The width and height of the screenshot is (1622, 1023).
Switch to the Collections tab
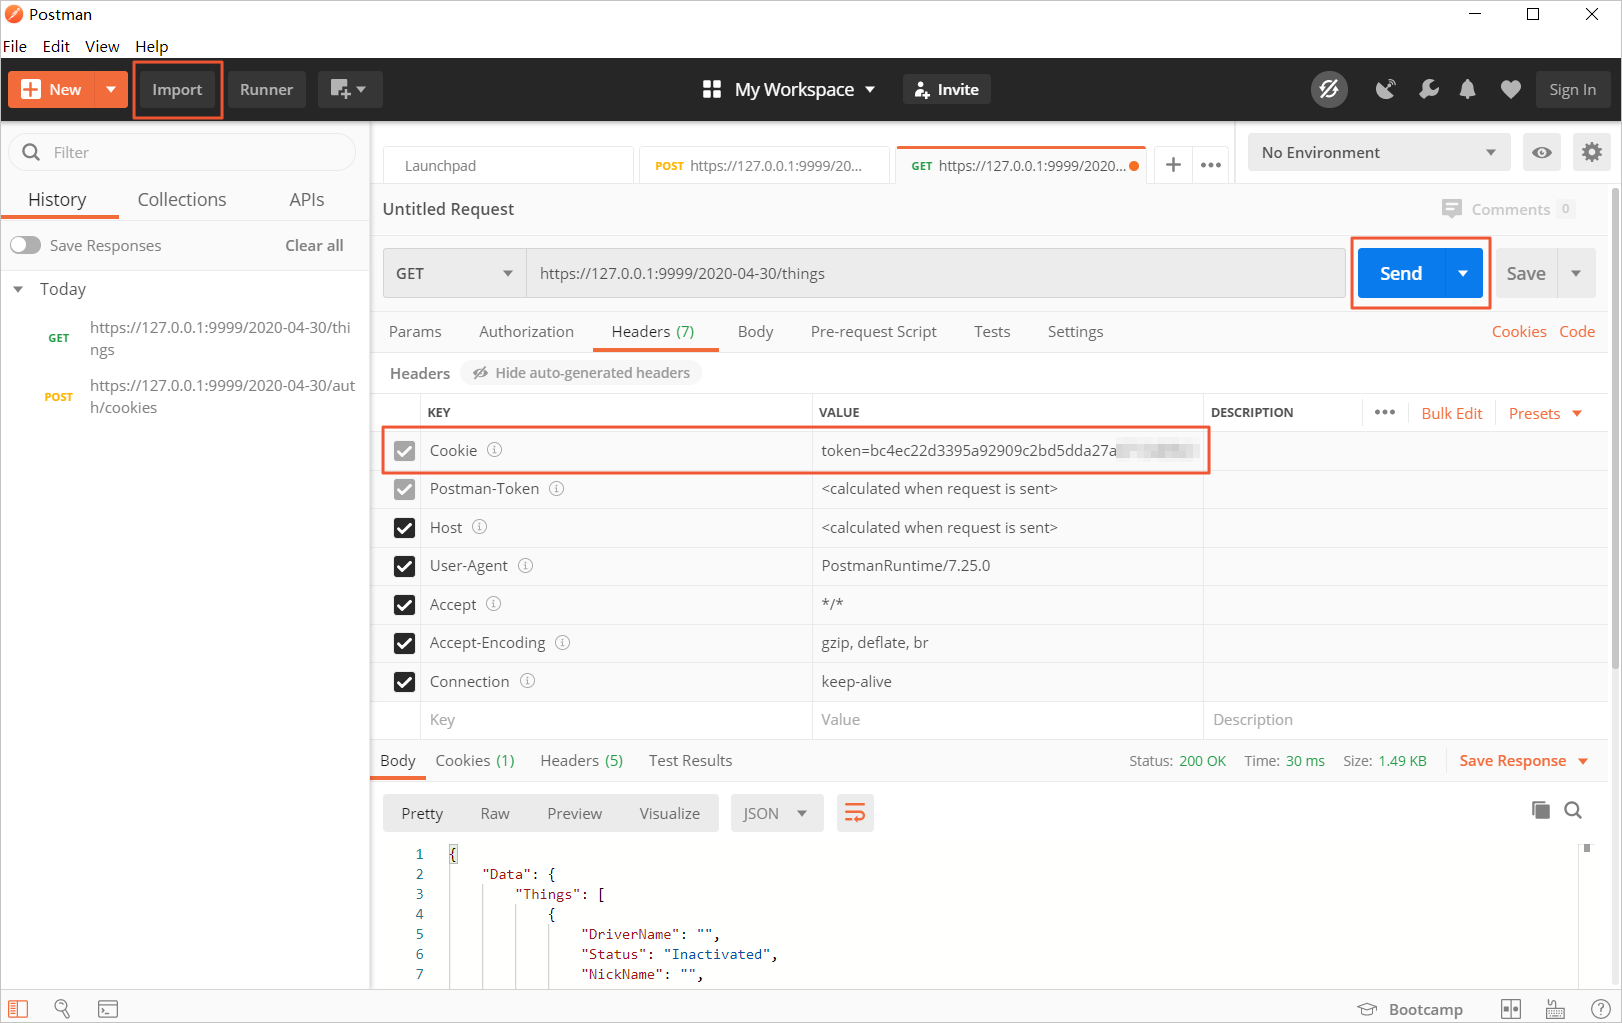[x=182, y=199]
